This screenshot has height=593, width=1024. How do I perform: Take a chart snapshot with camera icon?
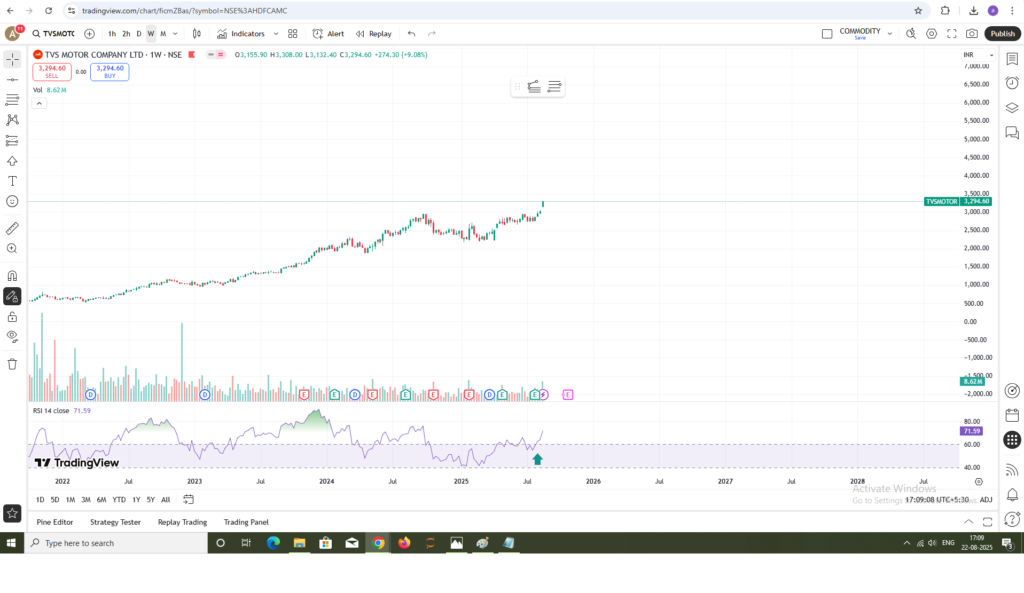tap(972, 34)
